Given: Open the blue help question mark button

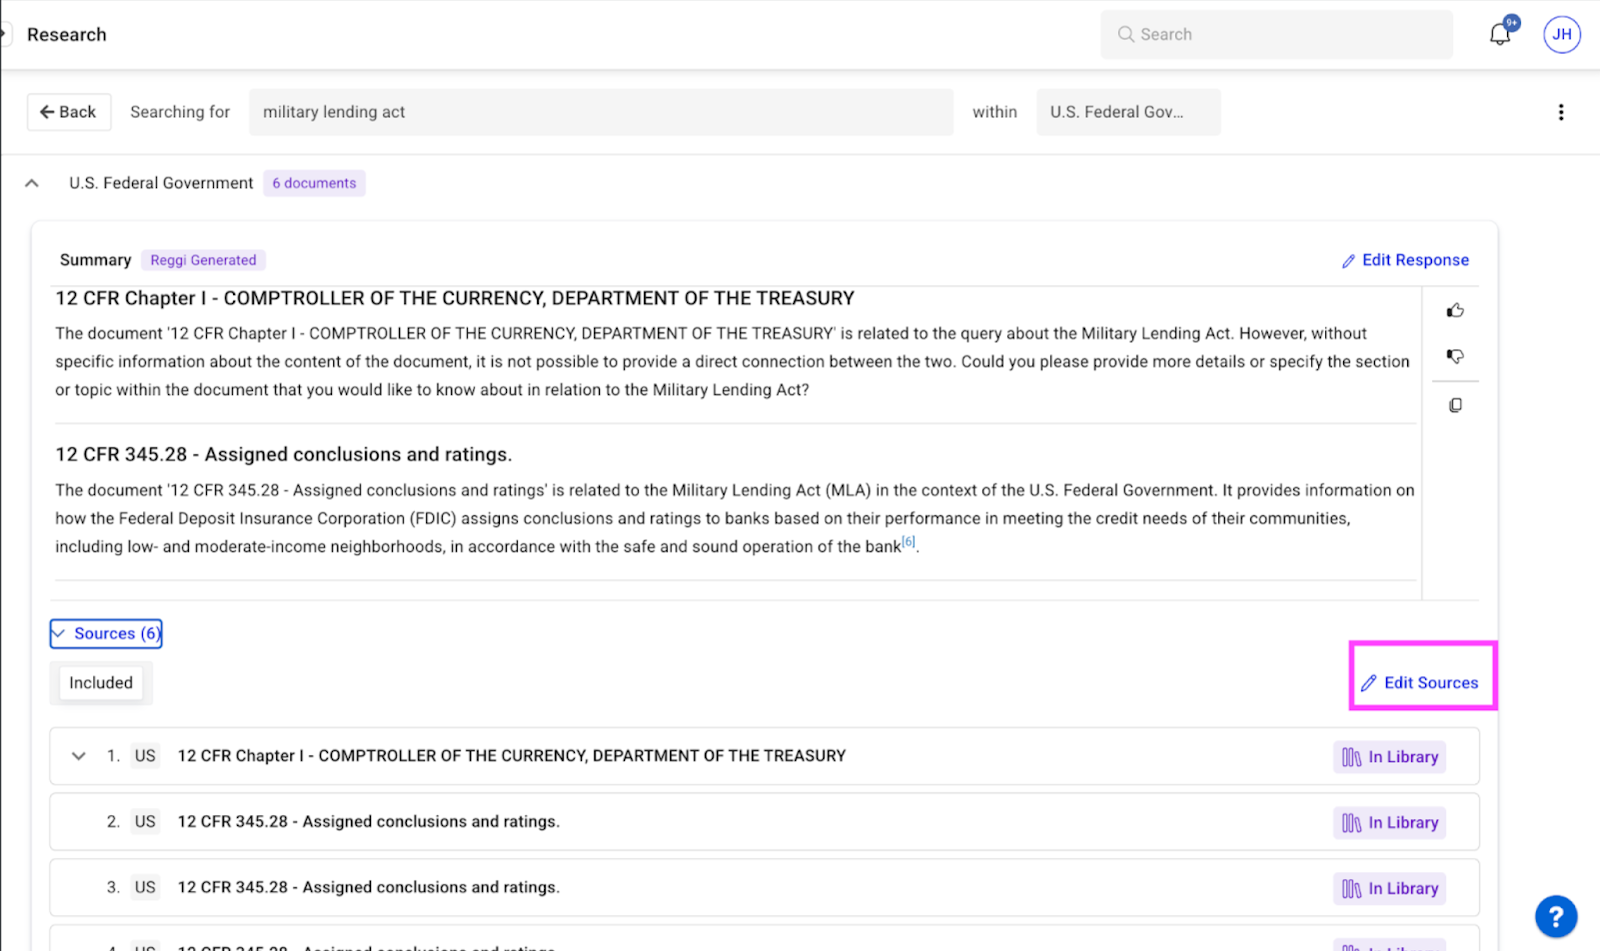Looking at the screenshot, I should (x=1555, y=915).
